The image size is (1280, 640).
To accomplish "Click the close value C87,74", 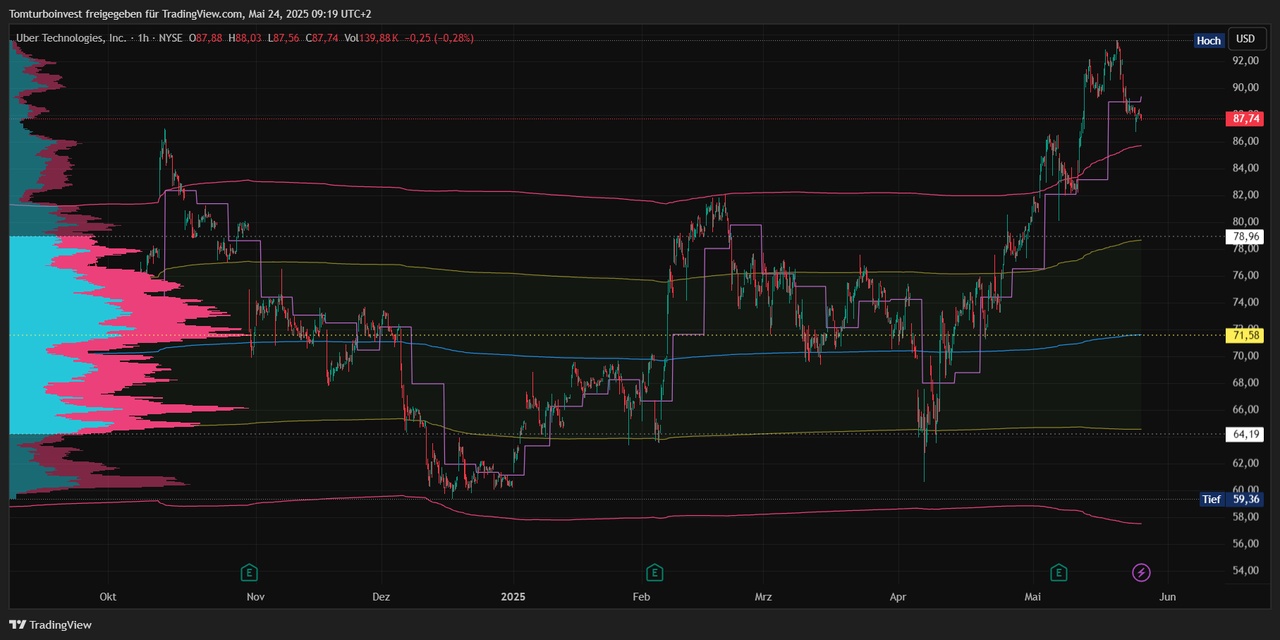I will coord(322,38).
